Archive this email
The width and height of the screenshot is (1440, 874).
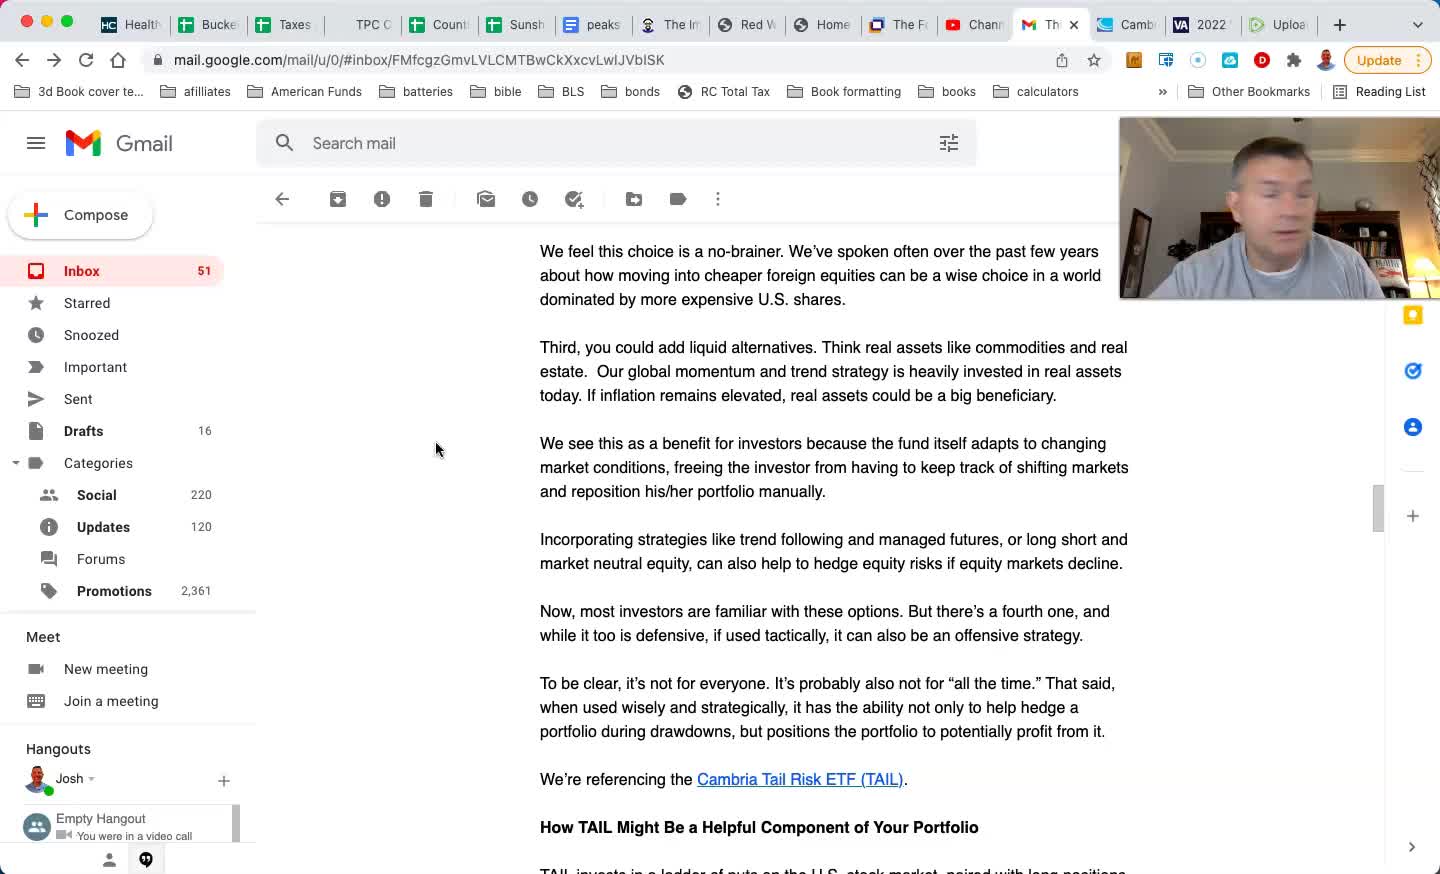coord(338,199)
